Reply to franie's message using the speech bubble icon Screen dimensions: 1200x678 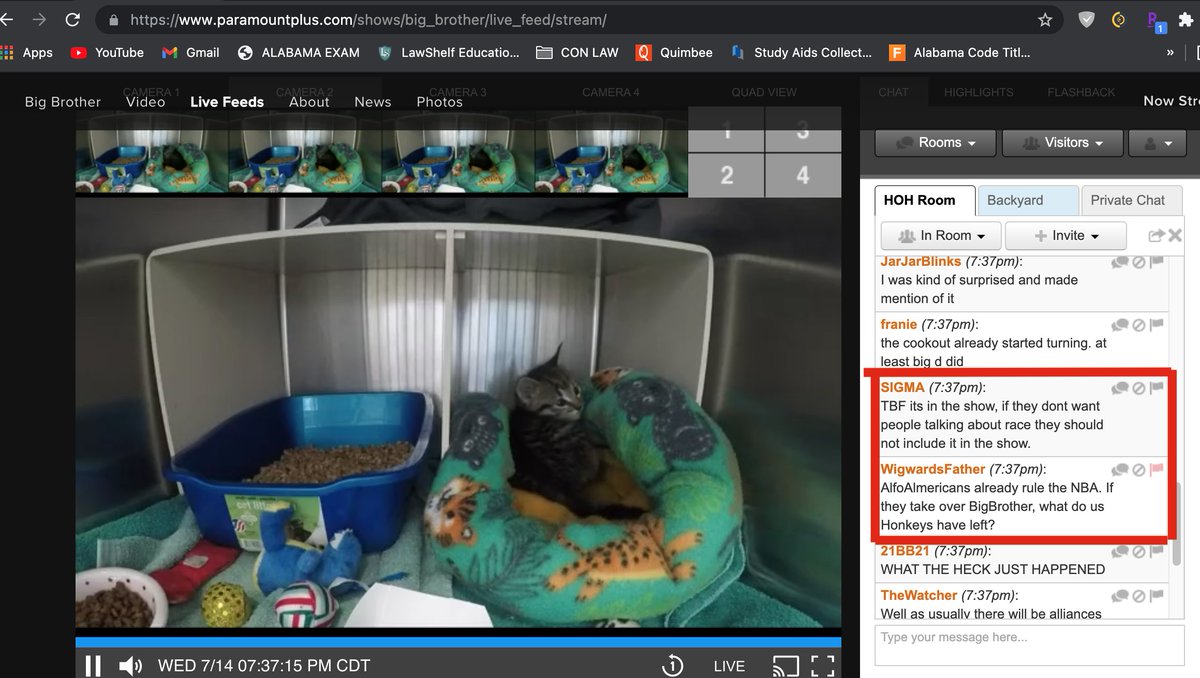pyautogui.click(x=1120, y=325)
